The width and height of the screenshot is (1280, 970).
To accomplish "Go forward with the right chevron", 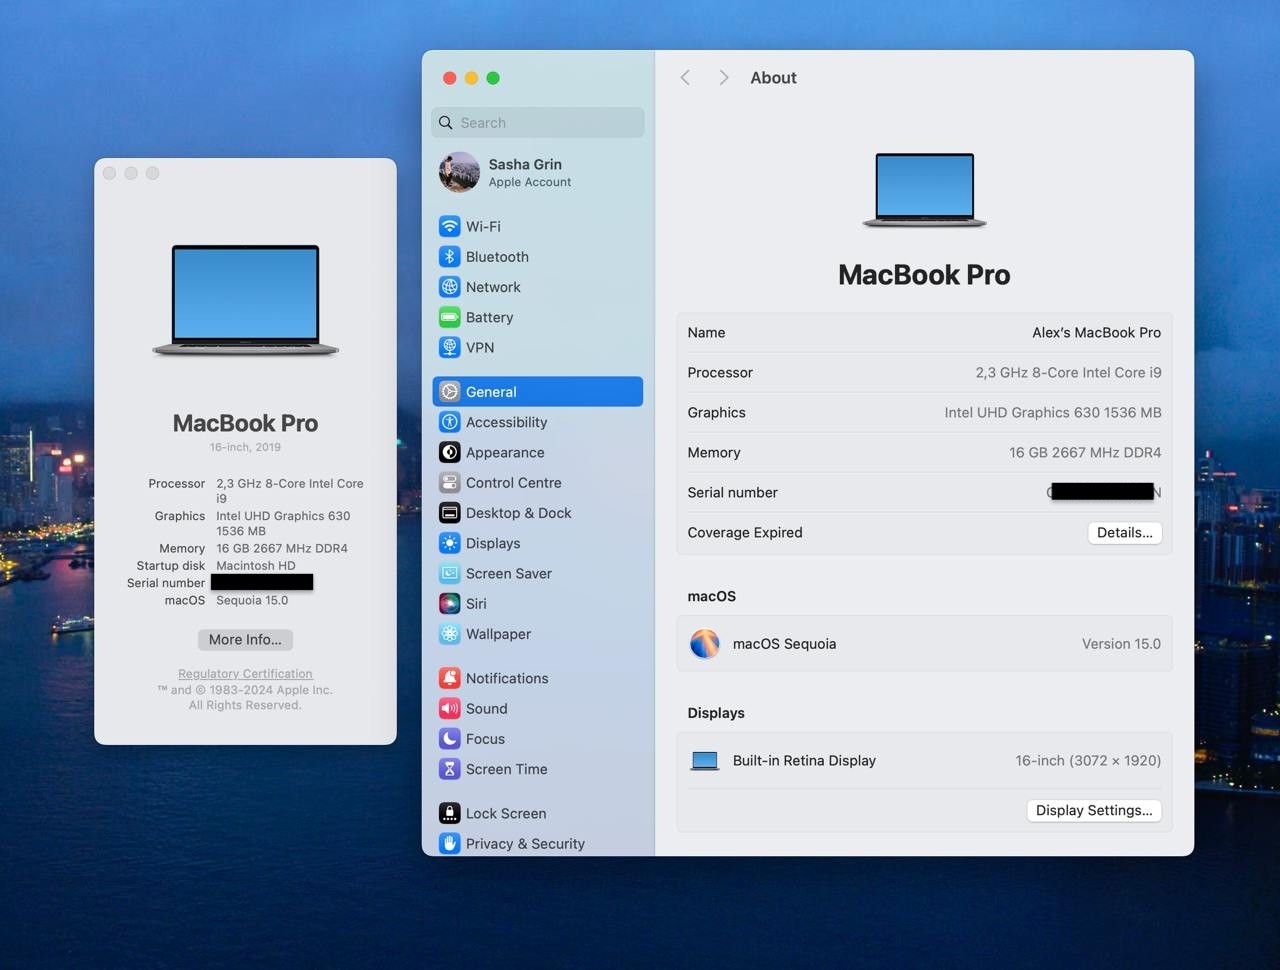I will 724,78.
